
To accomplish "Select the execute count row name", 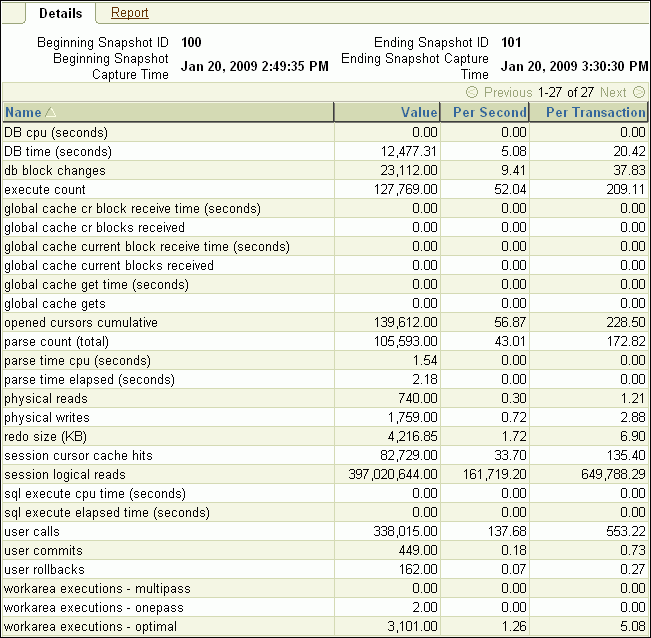I will tap(45, 189).
